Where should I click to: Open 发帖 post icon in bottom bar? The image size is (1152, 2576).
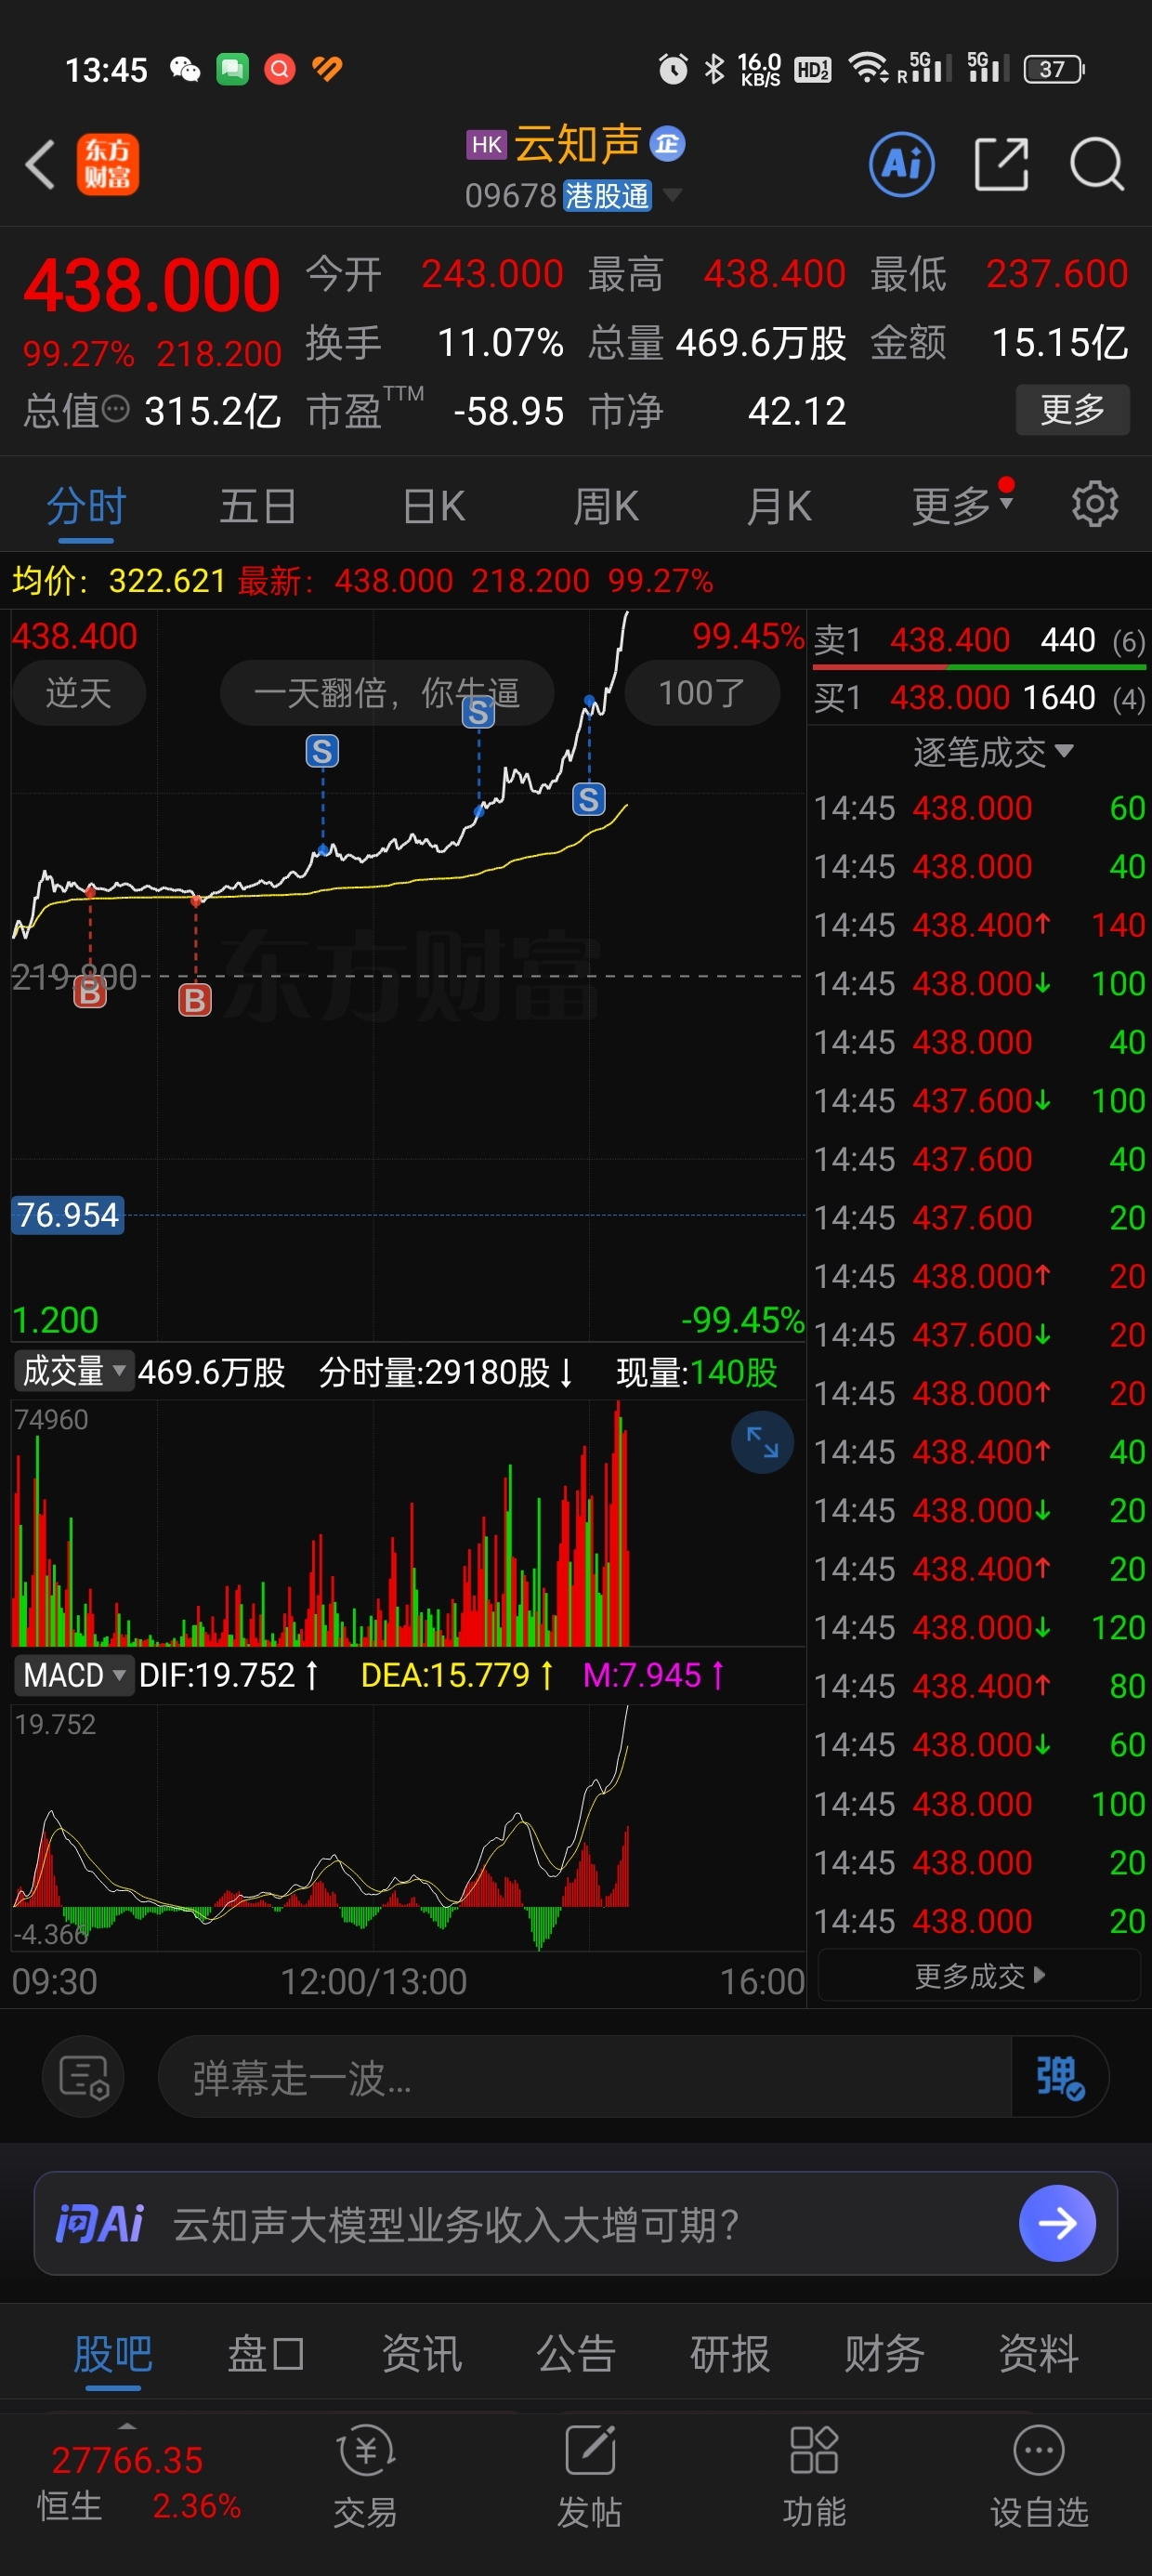click(590, 2475)
